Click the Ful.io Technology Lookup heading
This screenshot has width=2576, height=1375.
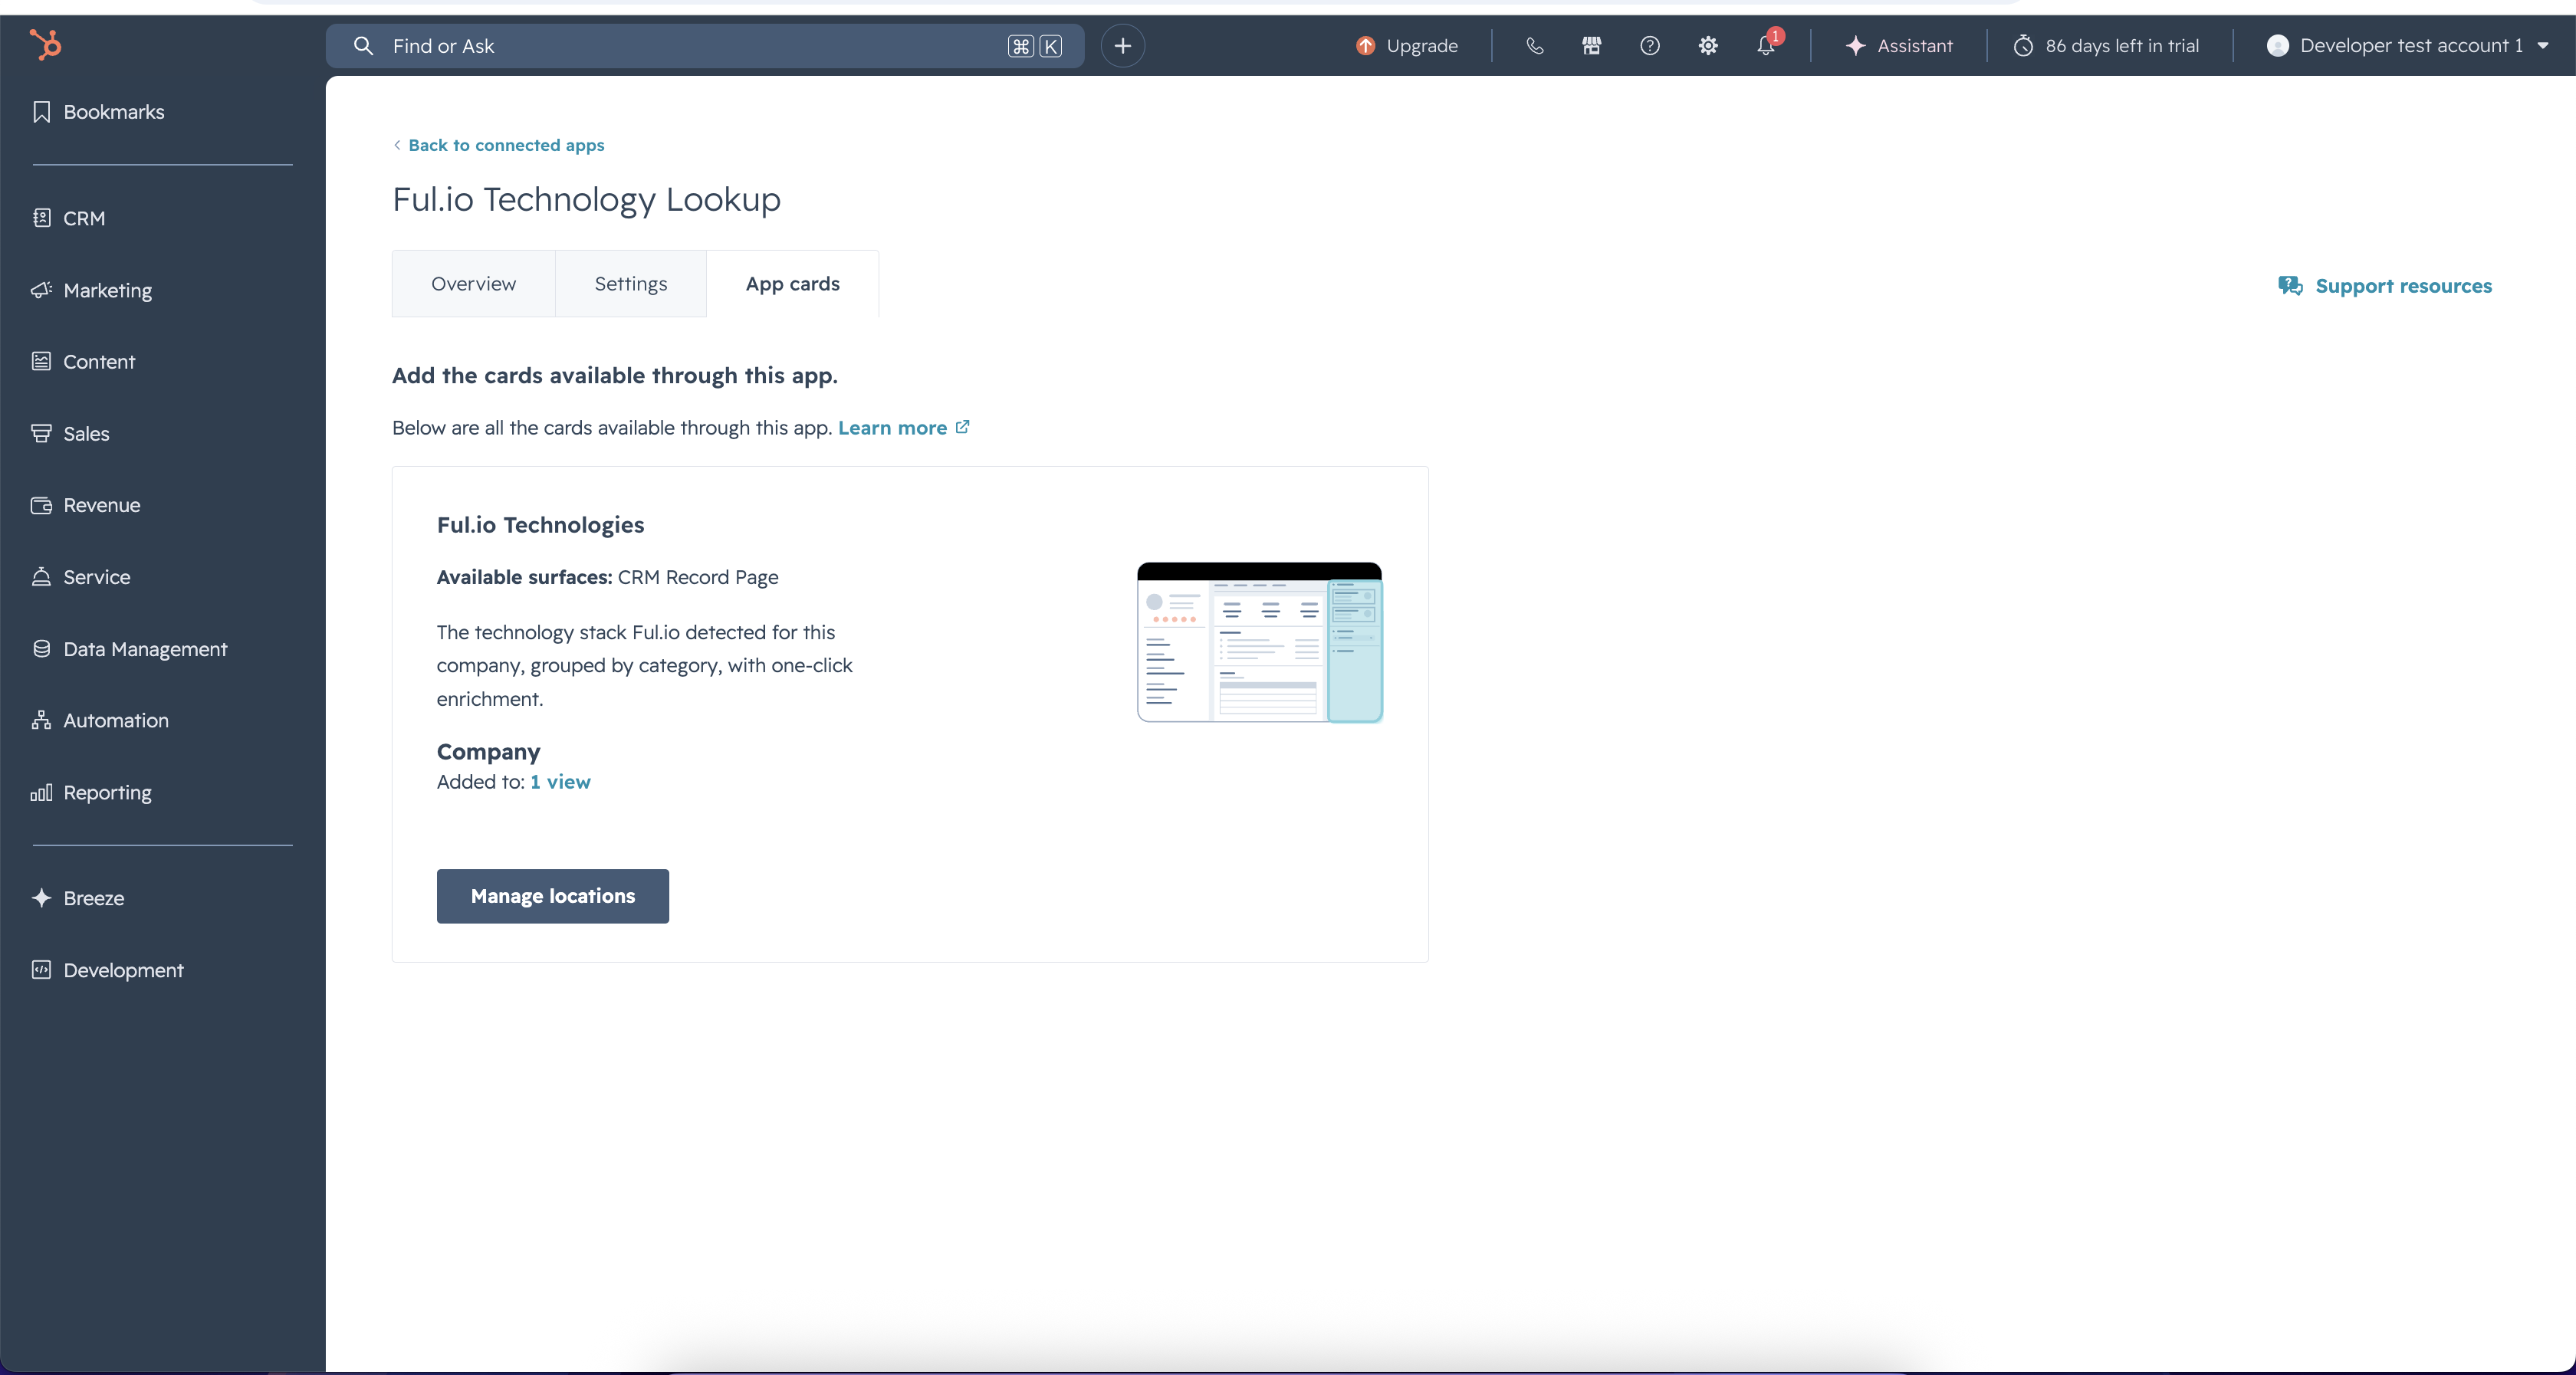[586, 199]
